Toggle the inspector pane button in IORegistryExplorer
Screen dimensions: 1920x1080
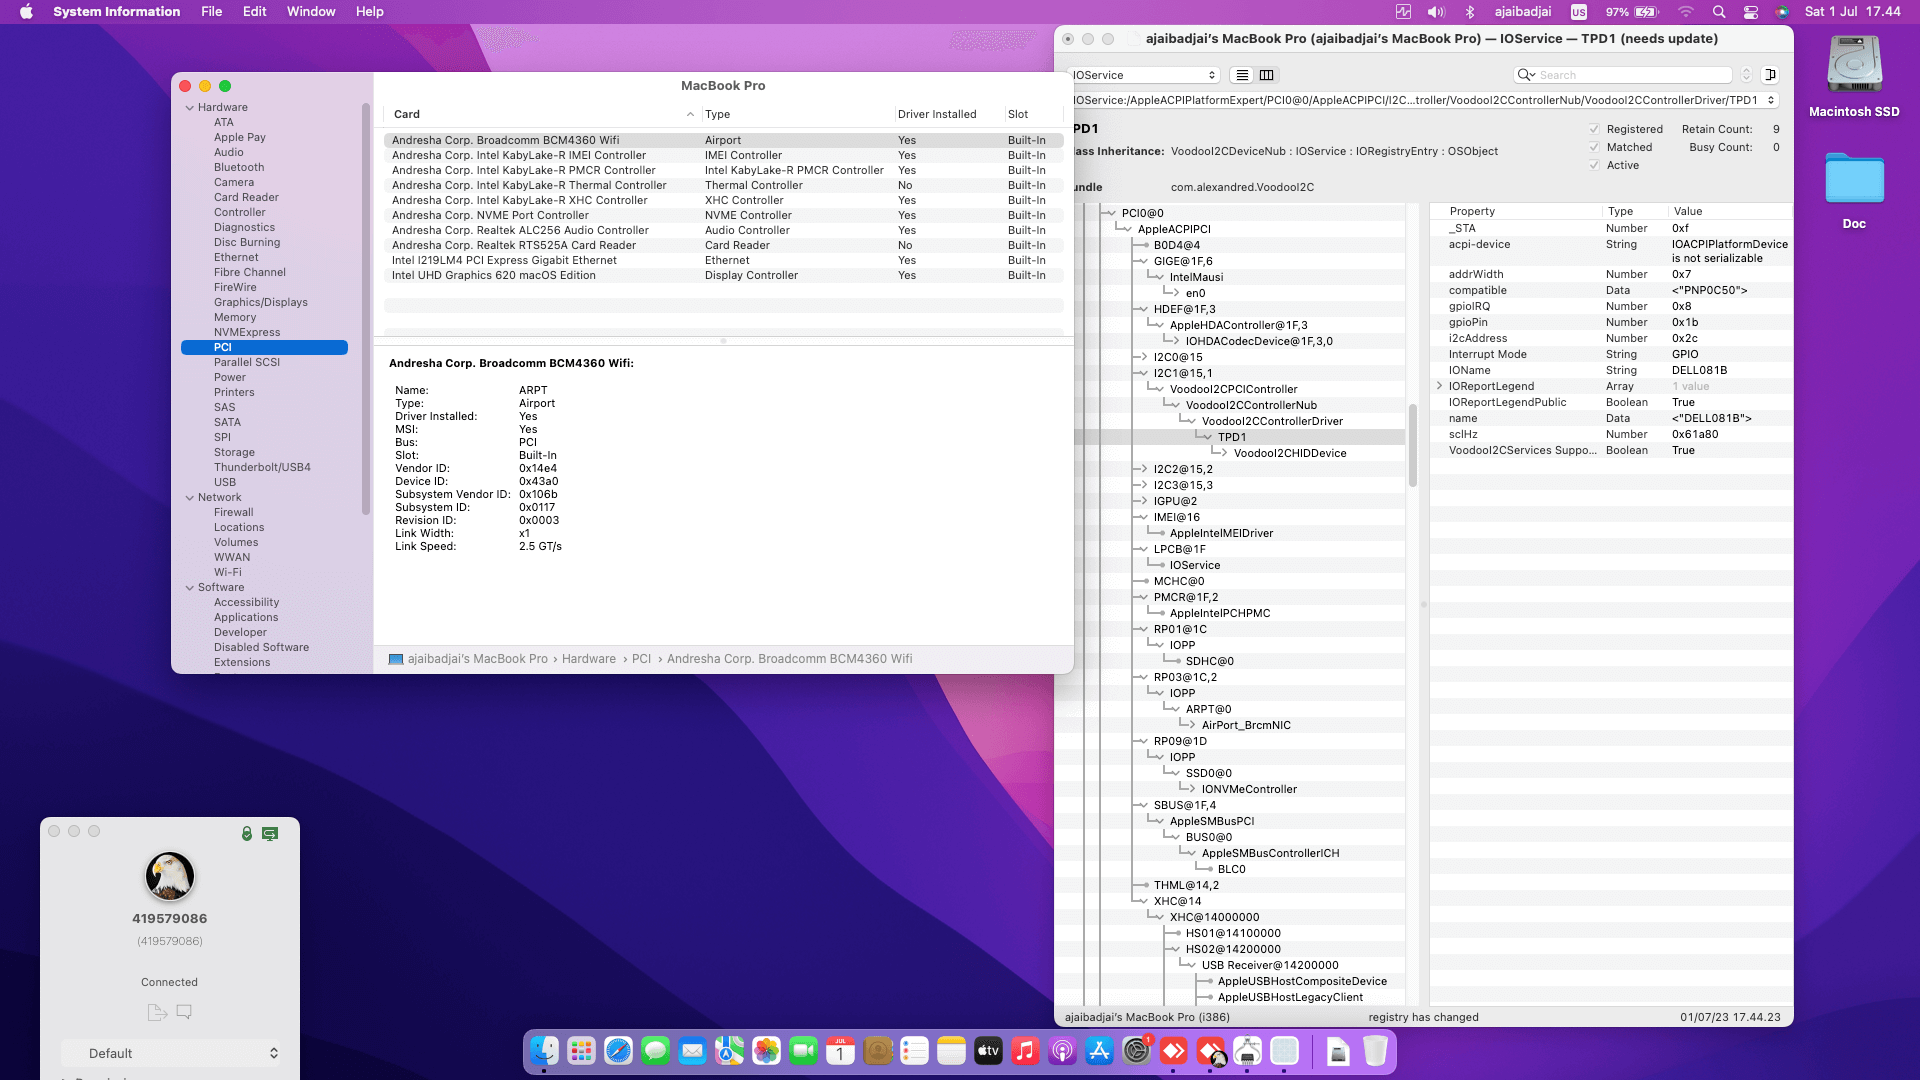click(x=1770, y=75)
